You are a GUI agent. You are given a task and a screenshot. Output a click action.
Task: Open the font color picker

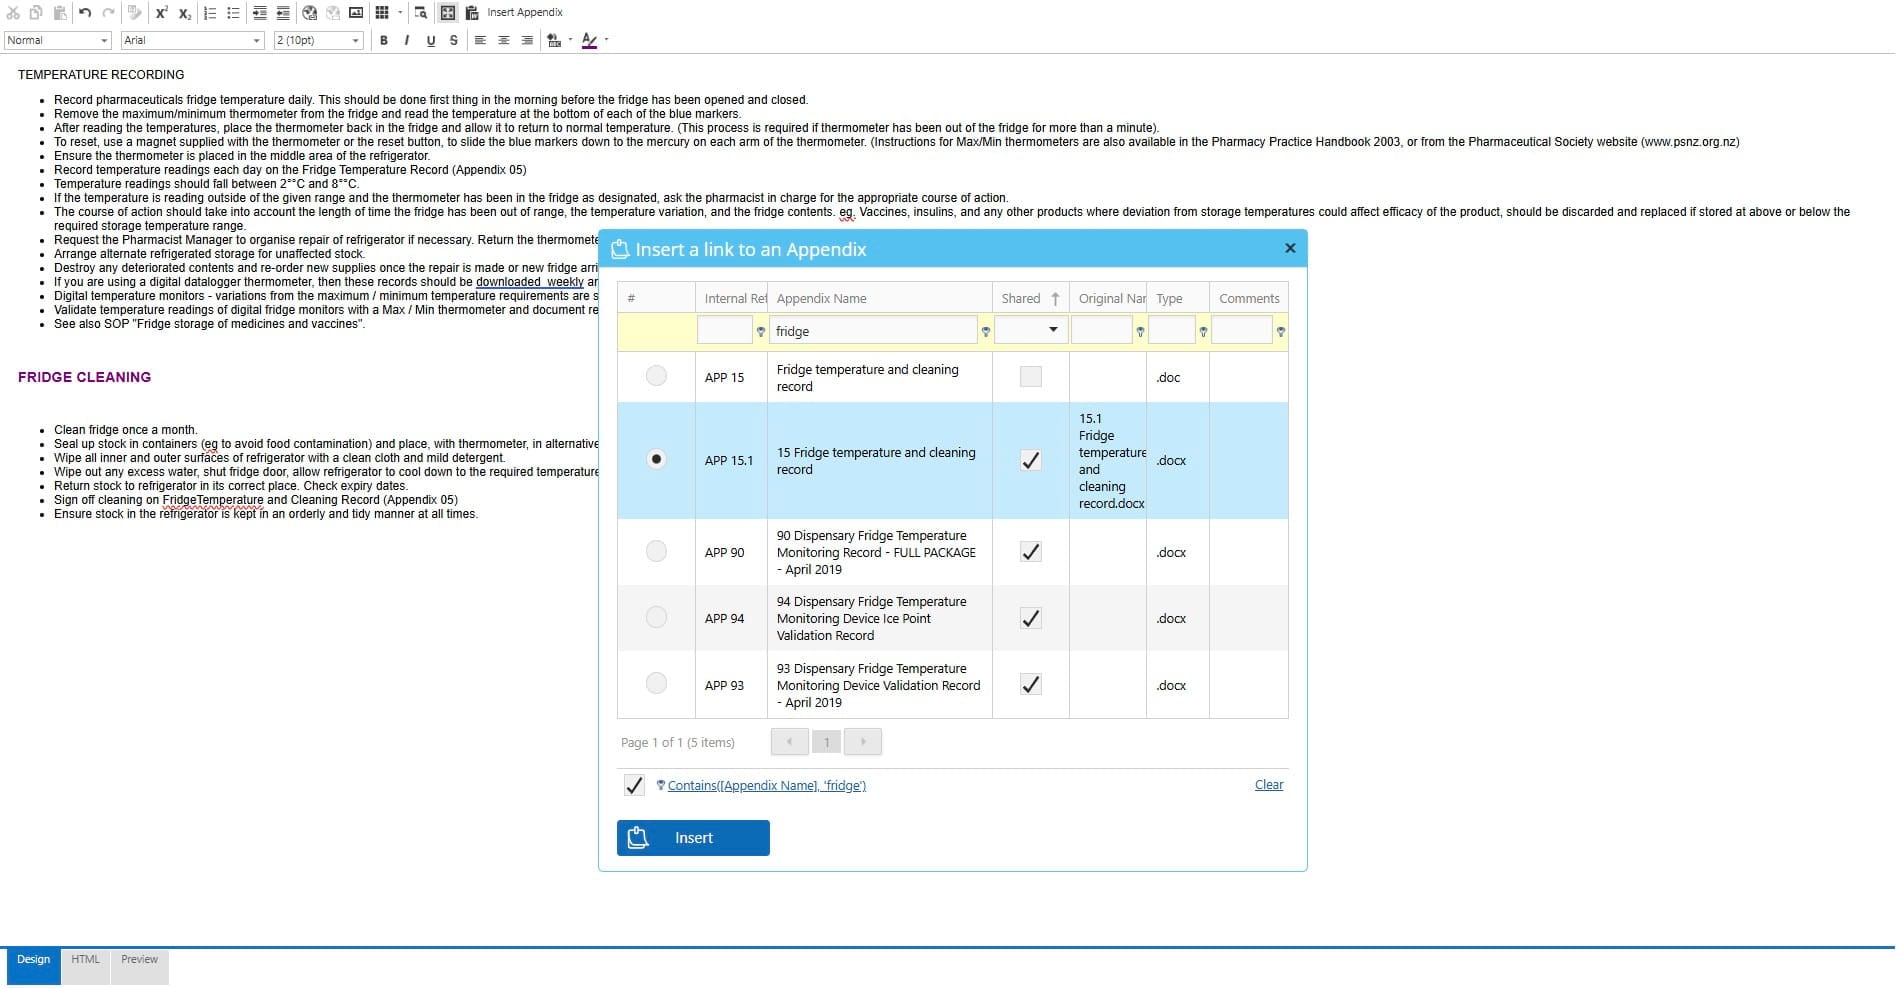(x=606, y=40)
